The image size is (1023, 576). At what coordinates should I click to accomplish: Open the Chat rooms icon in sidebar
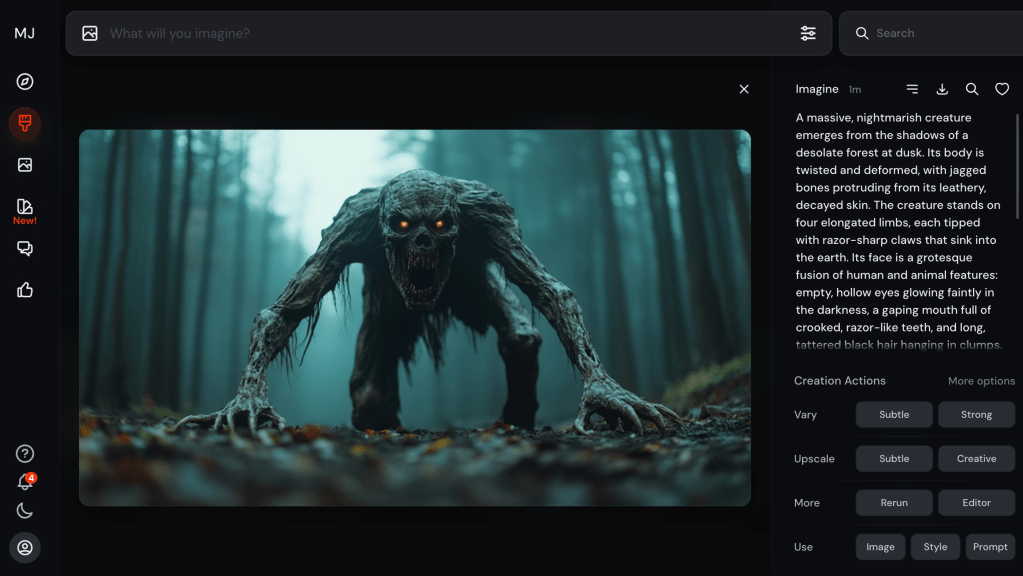[x=25, y=249]
